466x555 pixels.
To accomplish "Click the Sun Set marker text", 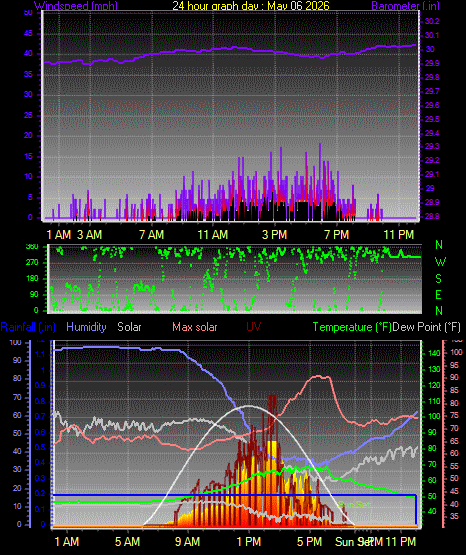I will 354,505.
